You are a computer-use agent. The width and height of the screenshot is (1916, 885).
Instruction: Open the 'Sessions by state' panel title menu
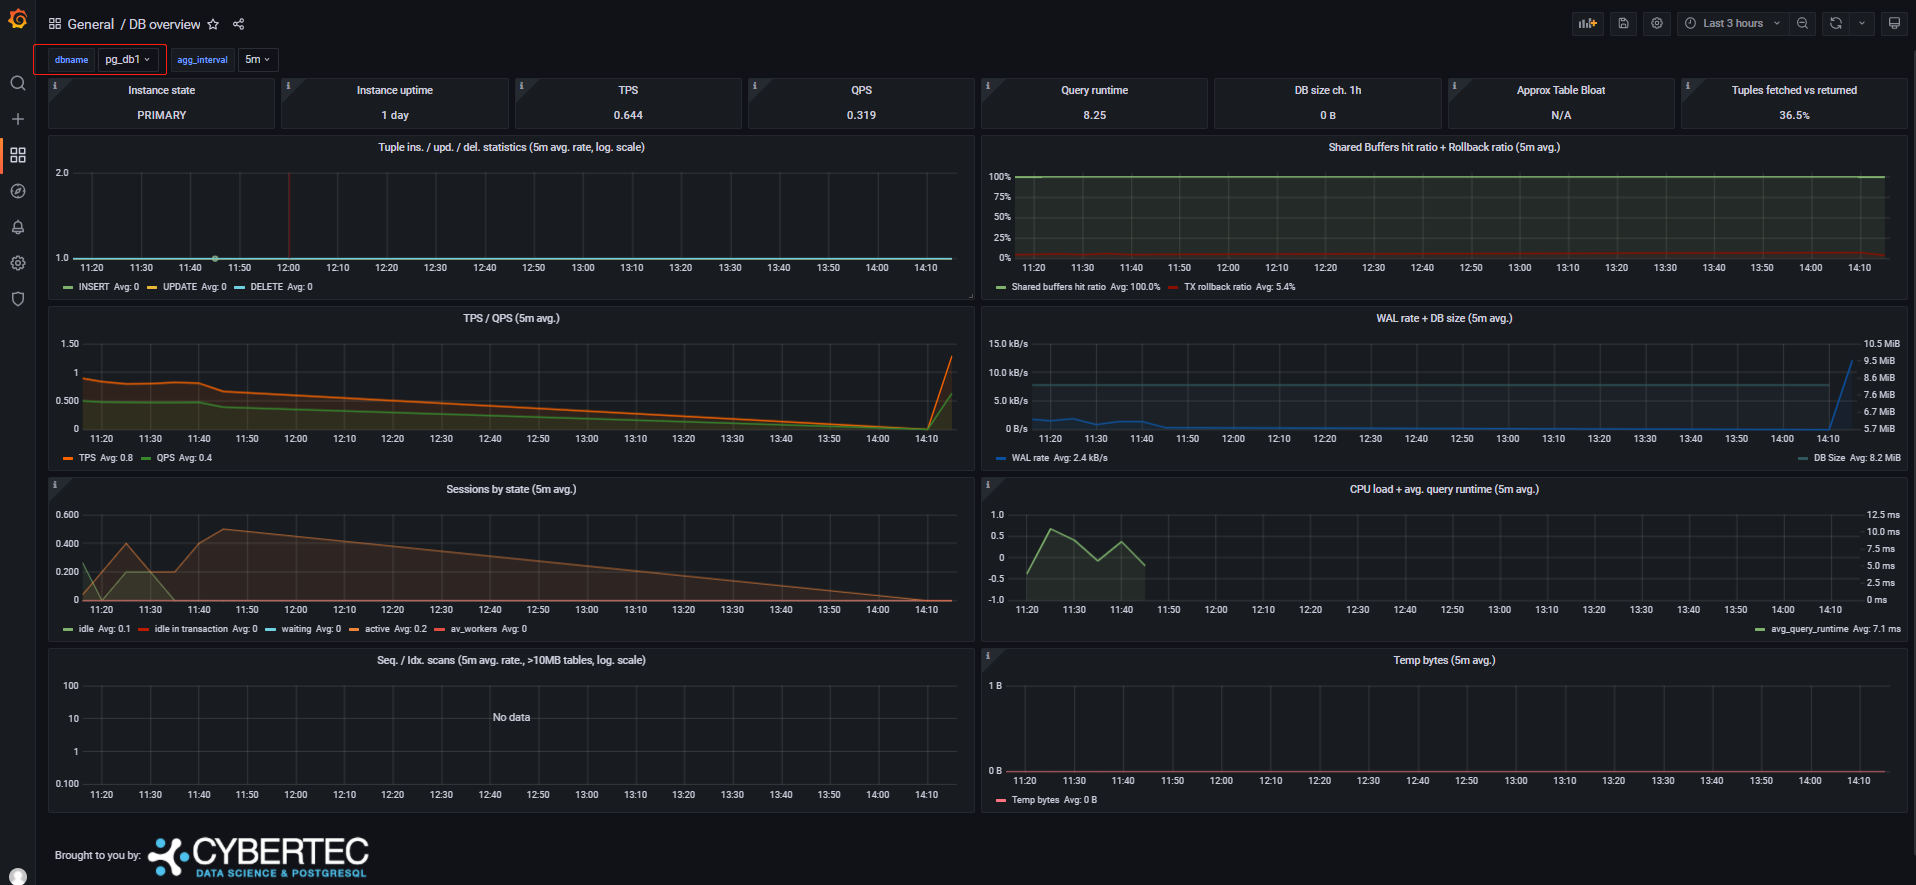click(x=511, y=489)
